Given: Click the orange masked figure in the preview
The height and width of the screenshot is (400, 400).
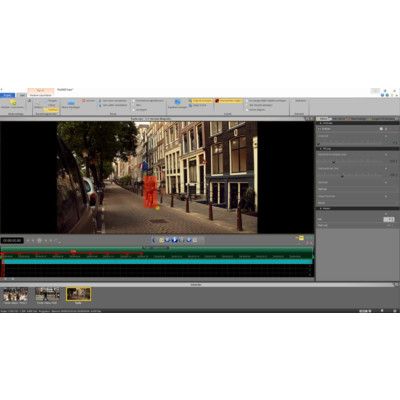Looking at the screenshot, I should pos(151,192).
